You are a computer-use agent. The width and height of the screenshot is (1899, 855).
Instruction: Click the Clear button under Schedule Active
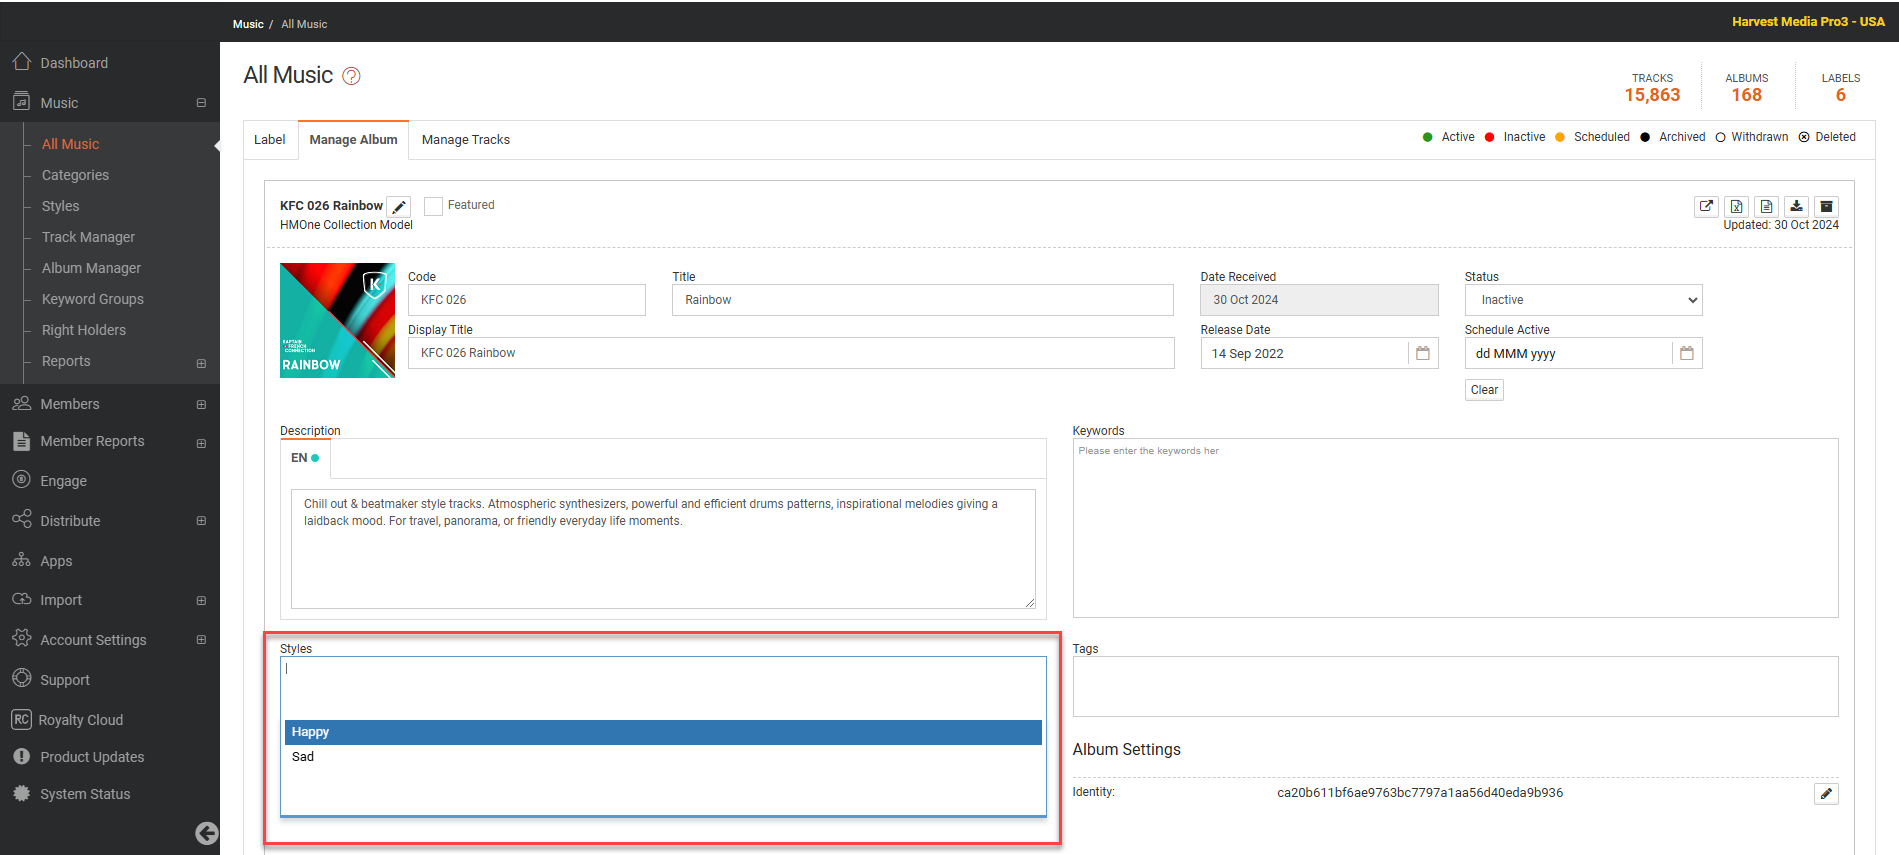pyautogui.click(x=1484, y=390)
